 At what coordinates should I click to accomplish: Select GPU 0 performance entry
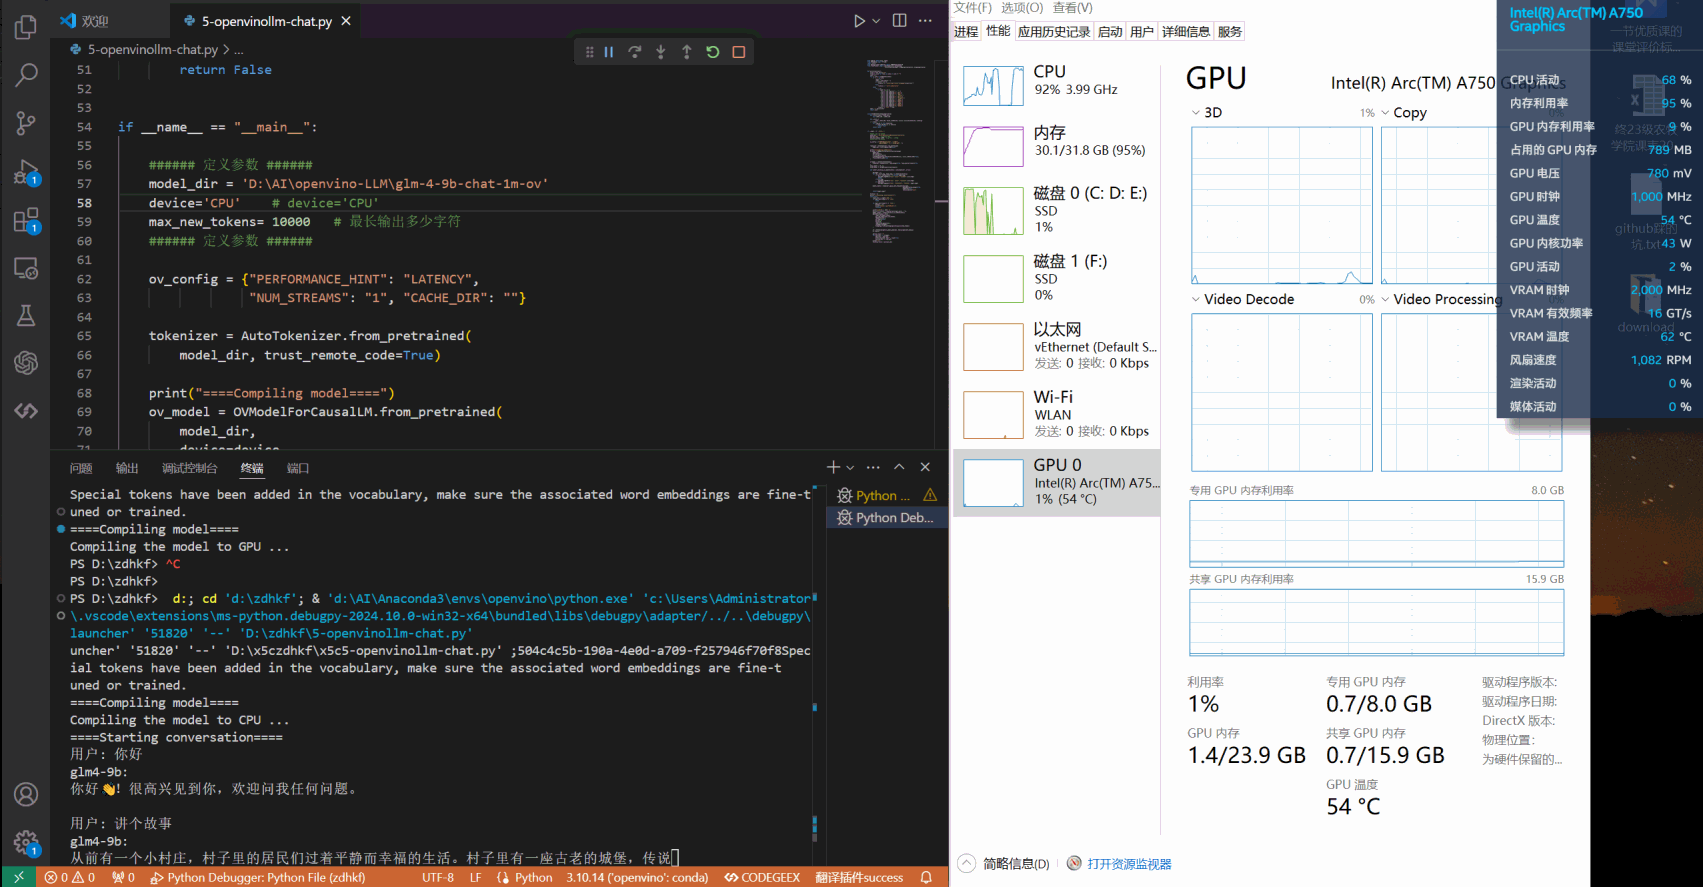pos(1057,482)
